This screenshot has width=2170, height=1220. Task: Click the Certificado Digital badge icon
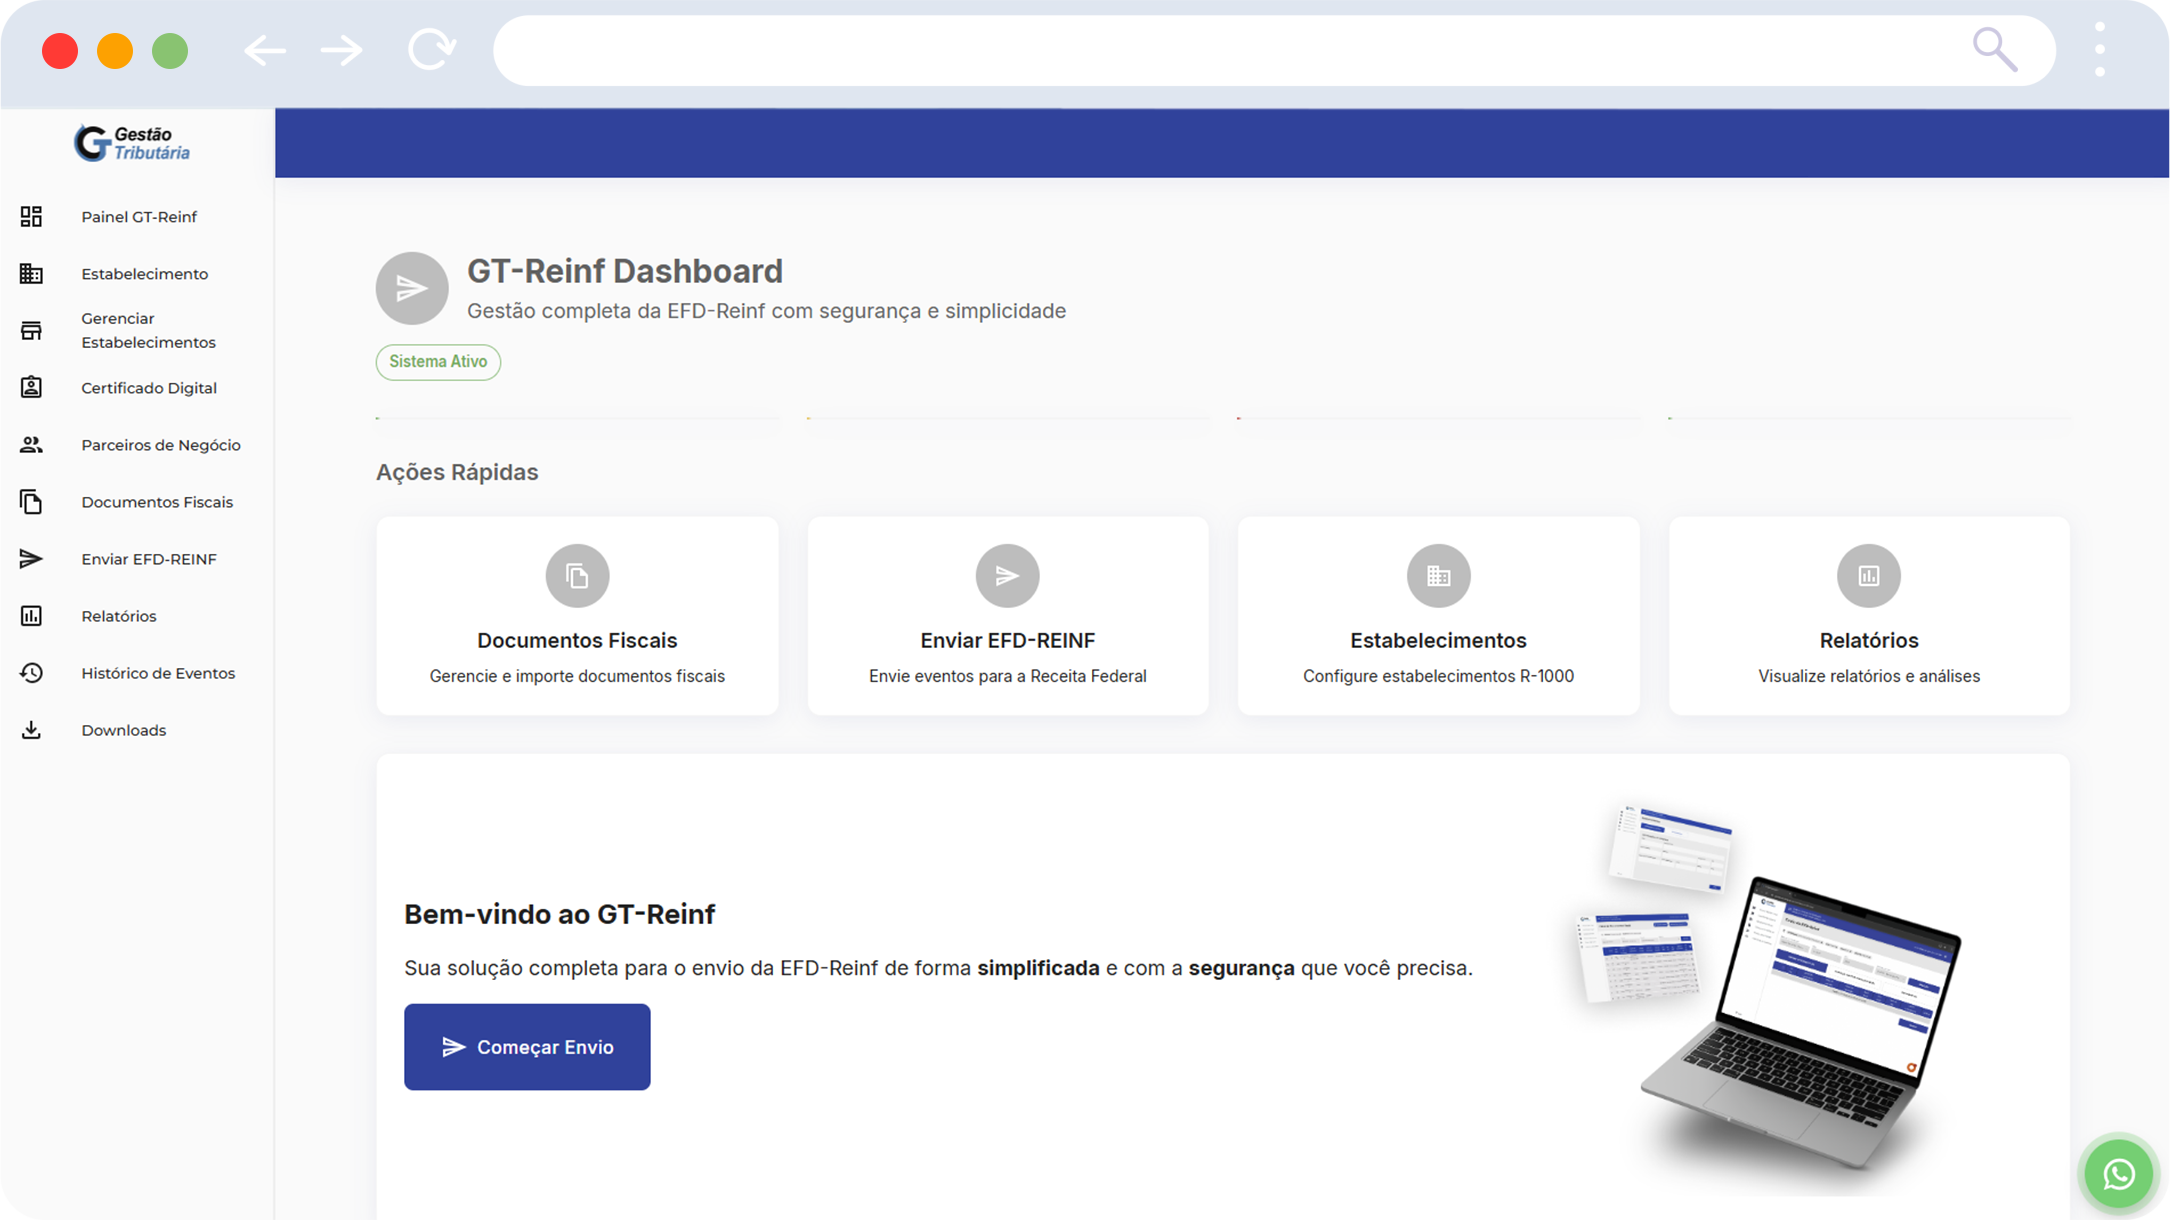[31, 388]
